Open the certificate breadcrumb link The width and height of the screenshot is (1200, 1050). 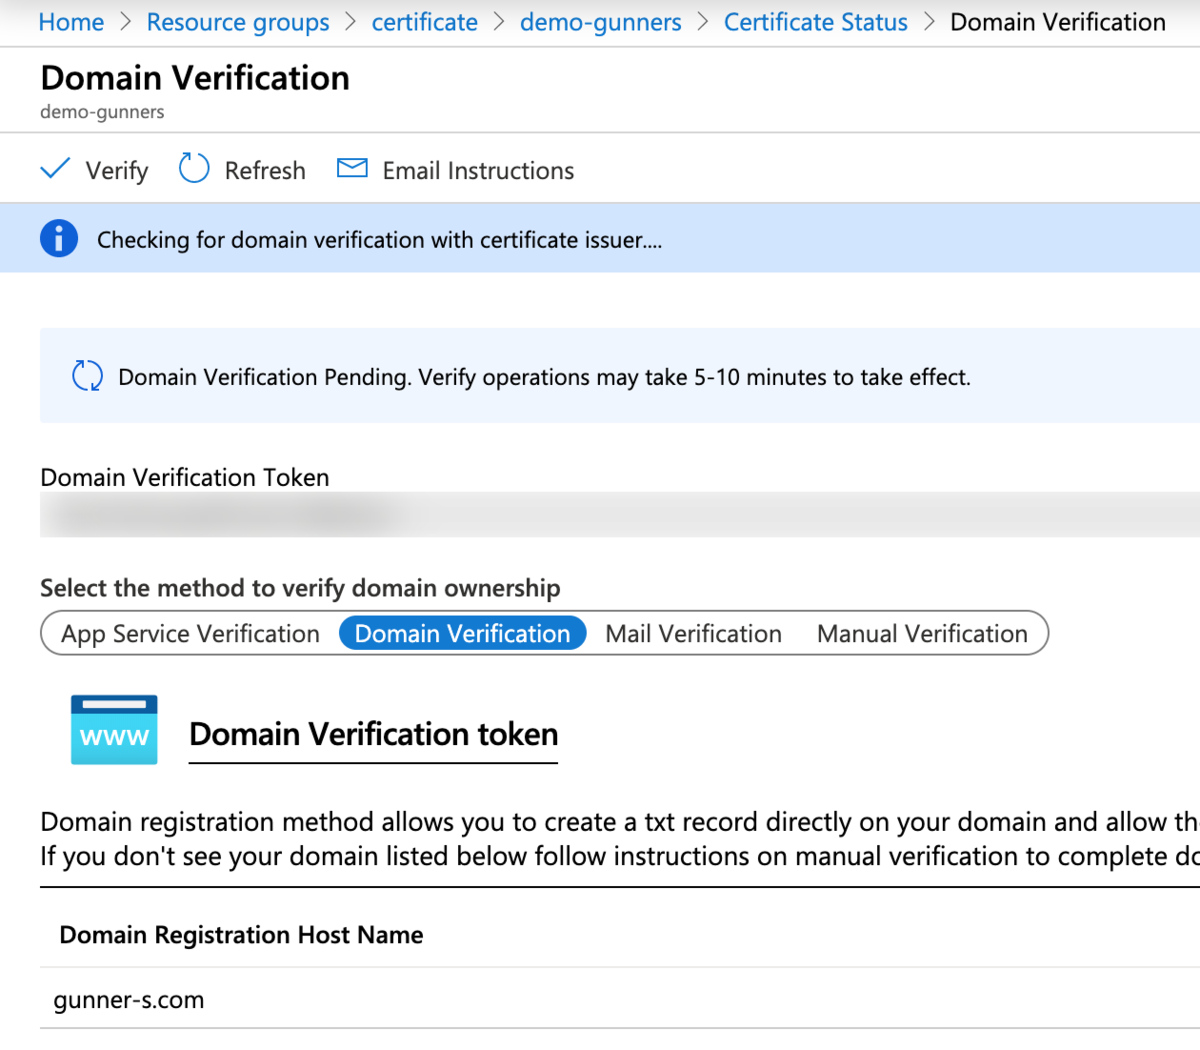click(x=424, y=22)
